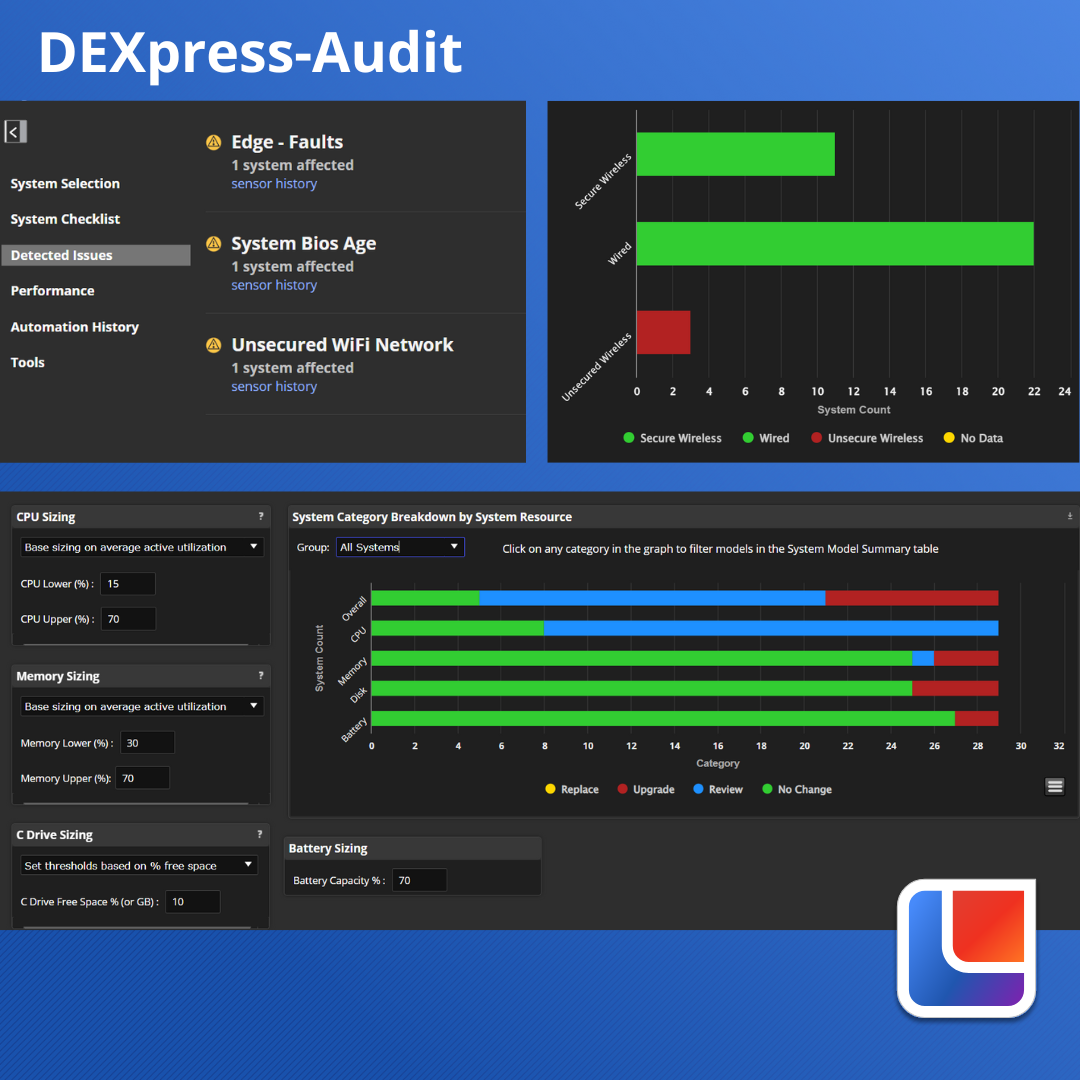
Task: Click the Unsecured Wireless red bar
Action: point(663,332)
